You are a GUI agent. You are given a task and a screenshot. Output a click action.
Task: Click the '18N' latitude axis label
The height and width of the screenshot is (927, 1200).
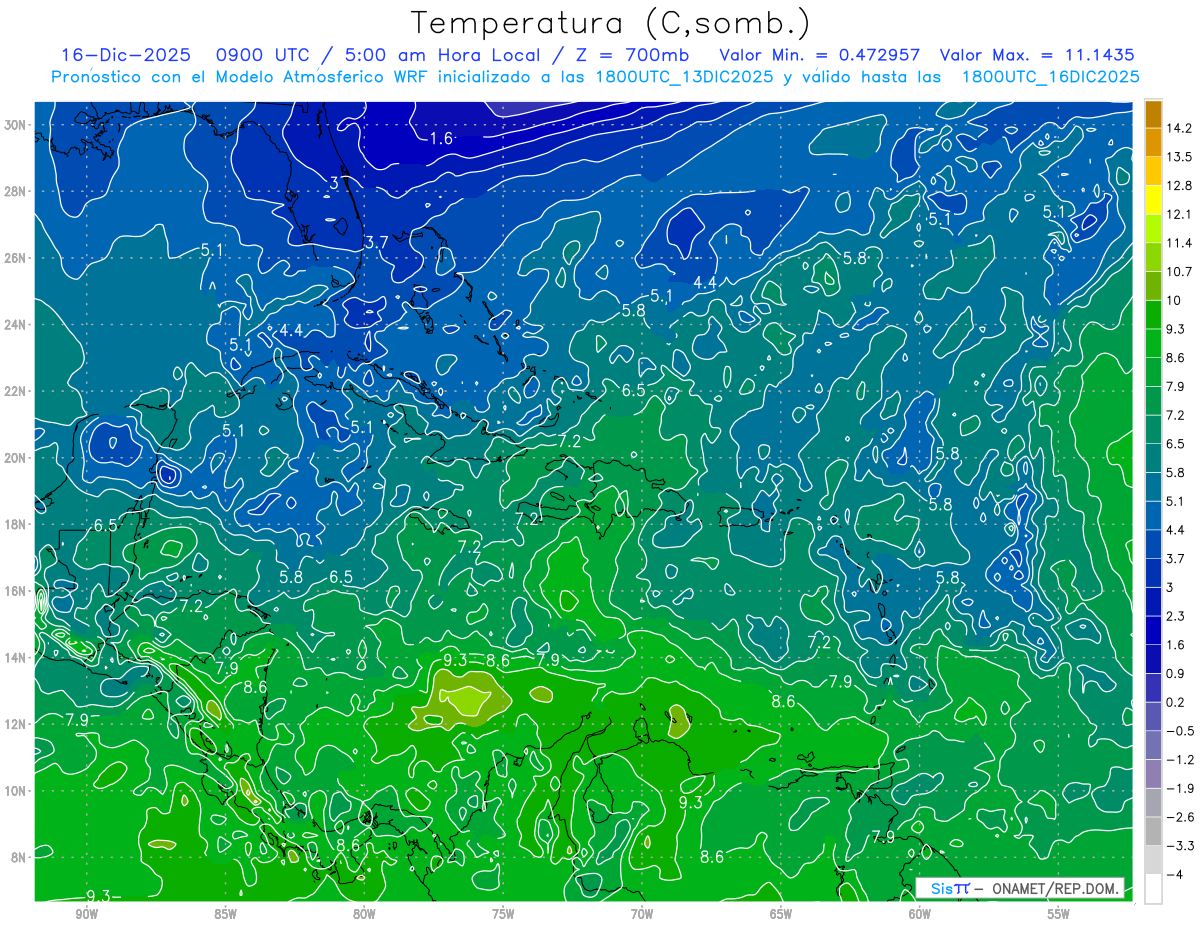[x=14, y=524]
